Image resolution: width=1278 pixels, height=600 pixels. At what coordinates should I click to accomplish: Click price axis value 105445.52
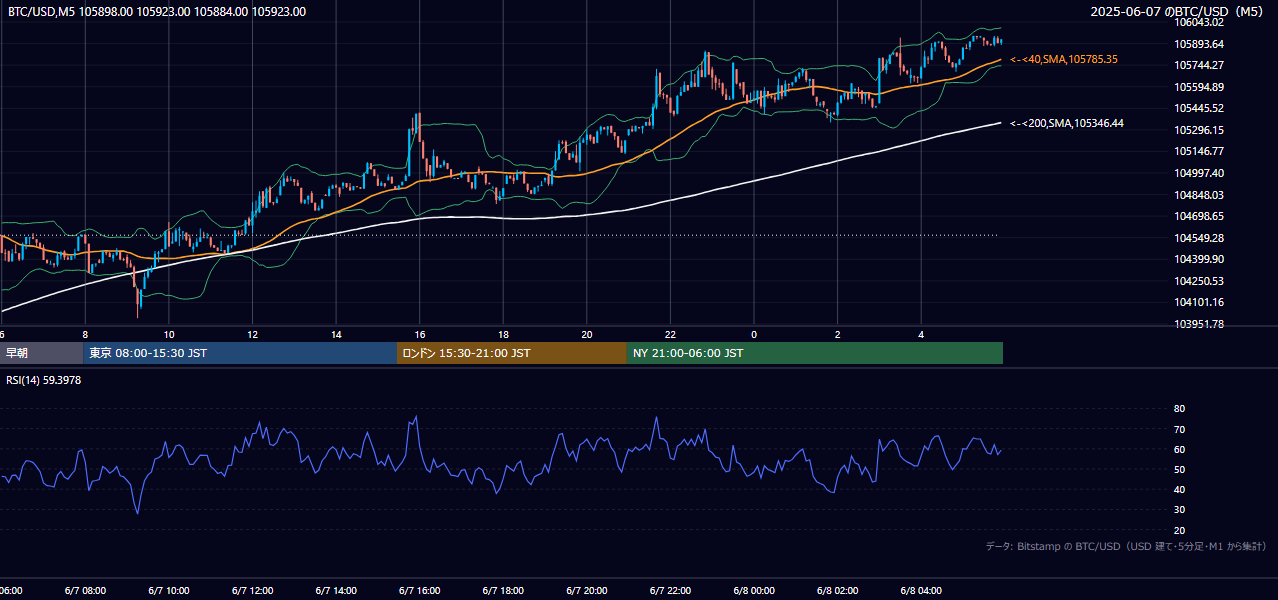click(x=1200, y=108)
